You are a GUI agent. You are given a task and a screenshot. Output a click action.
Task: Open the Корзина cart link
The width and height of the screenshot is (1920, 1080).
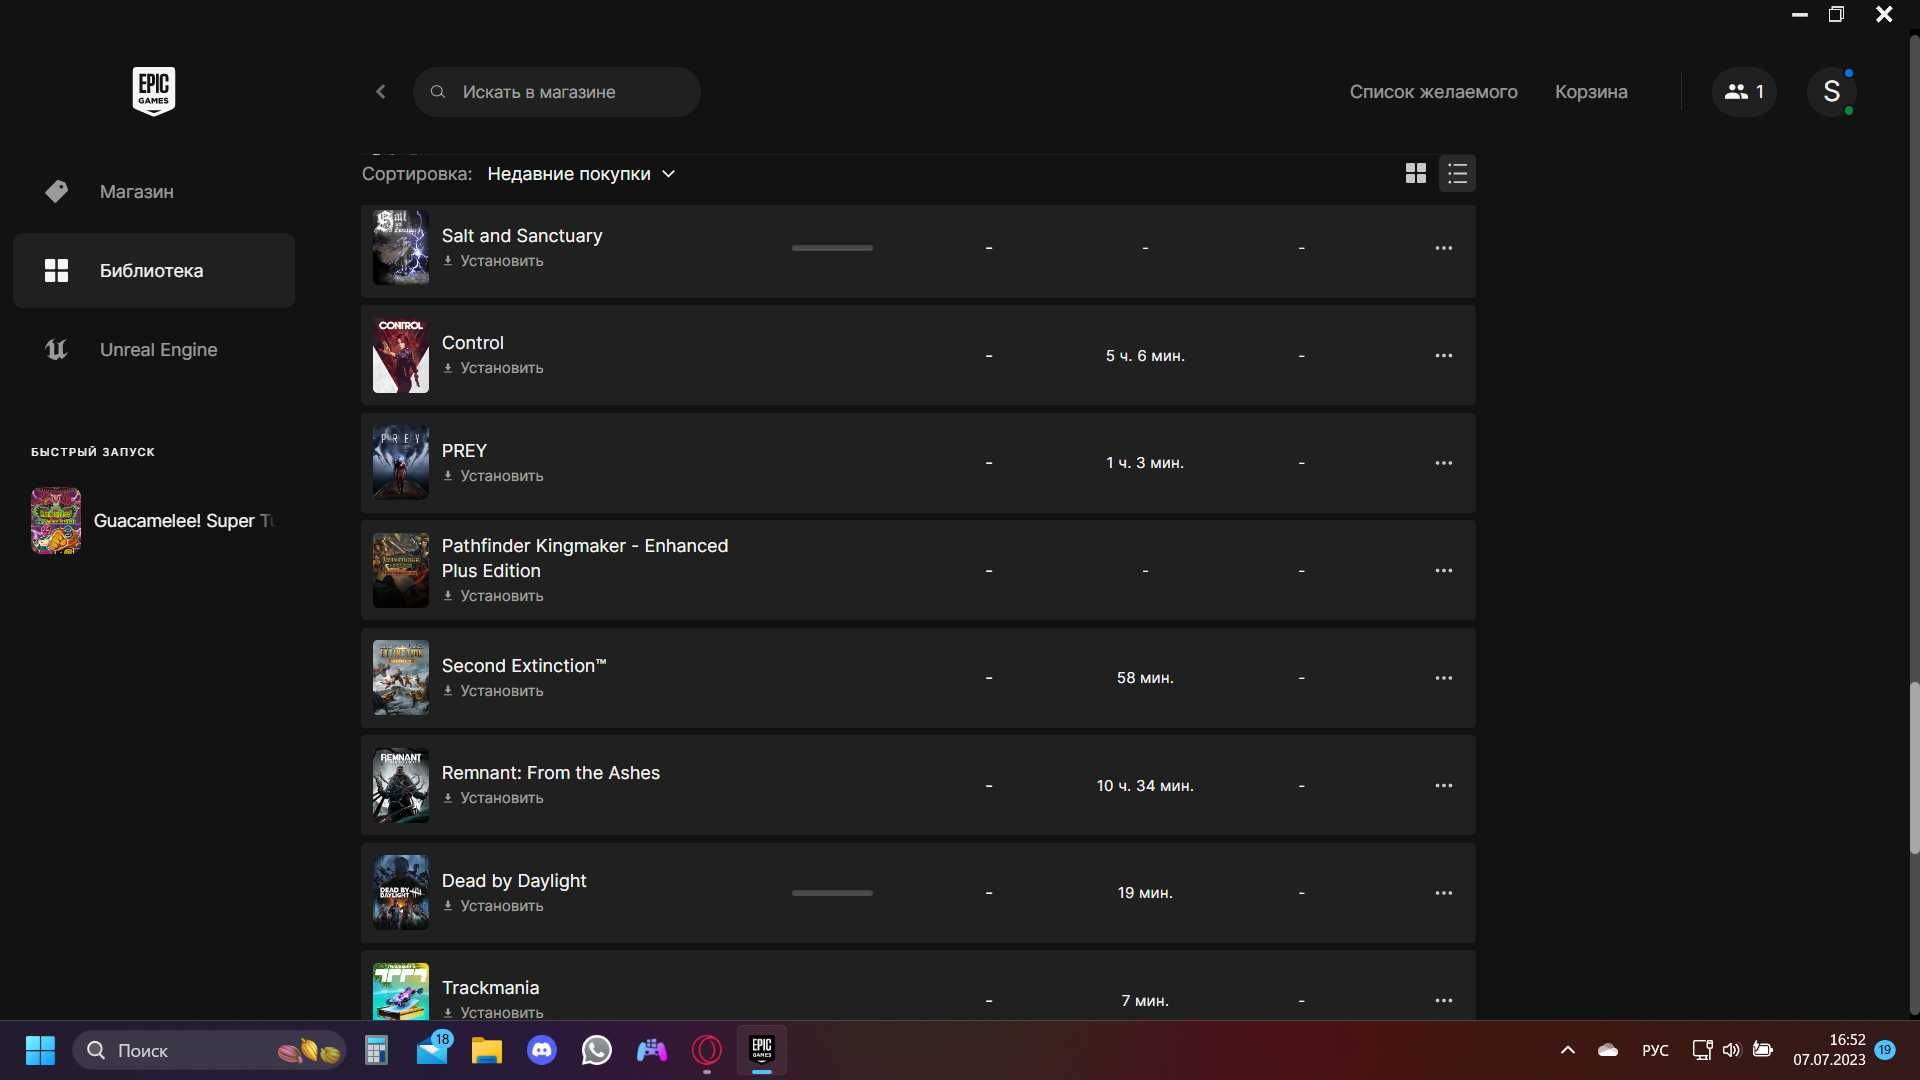coord(1591,92)
